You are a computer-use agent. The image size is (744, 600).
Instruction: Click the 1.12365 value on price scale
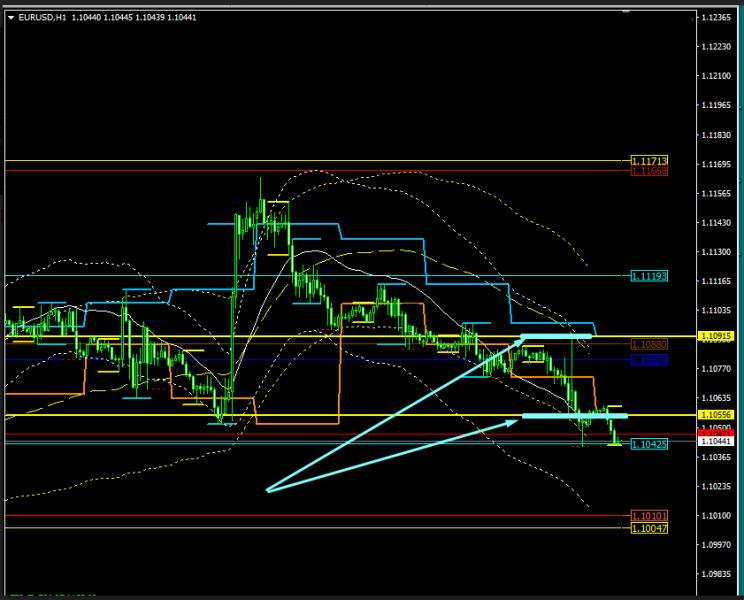pyautogui.click(x=715, y=17)
